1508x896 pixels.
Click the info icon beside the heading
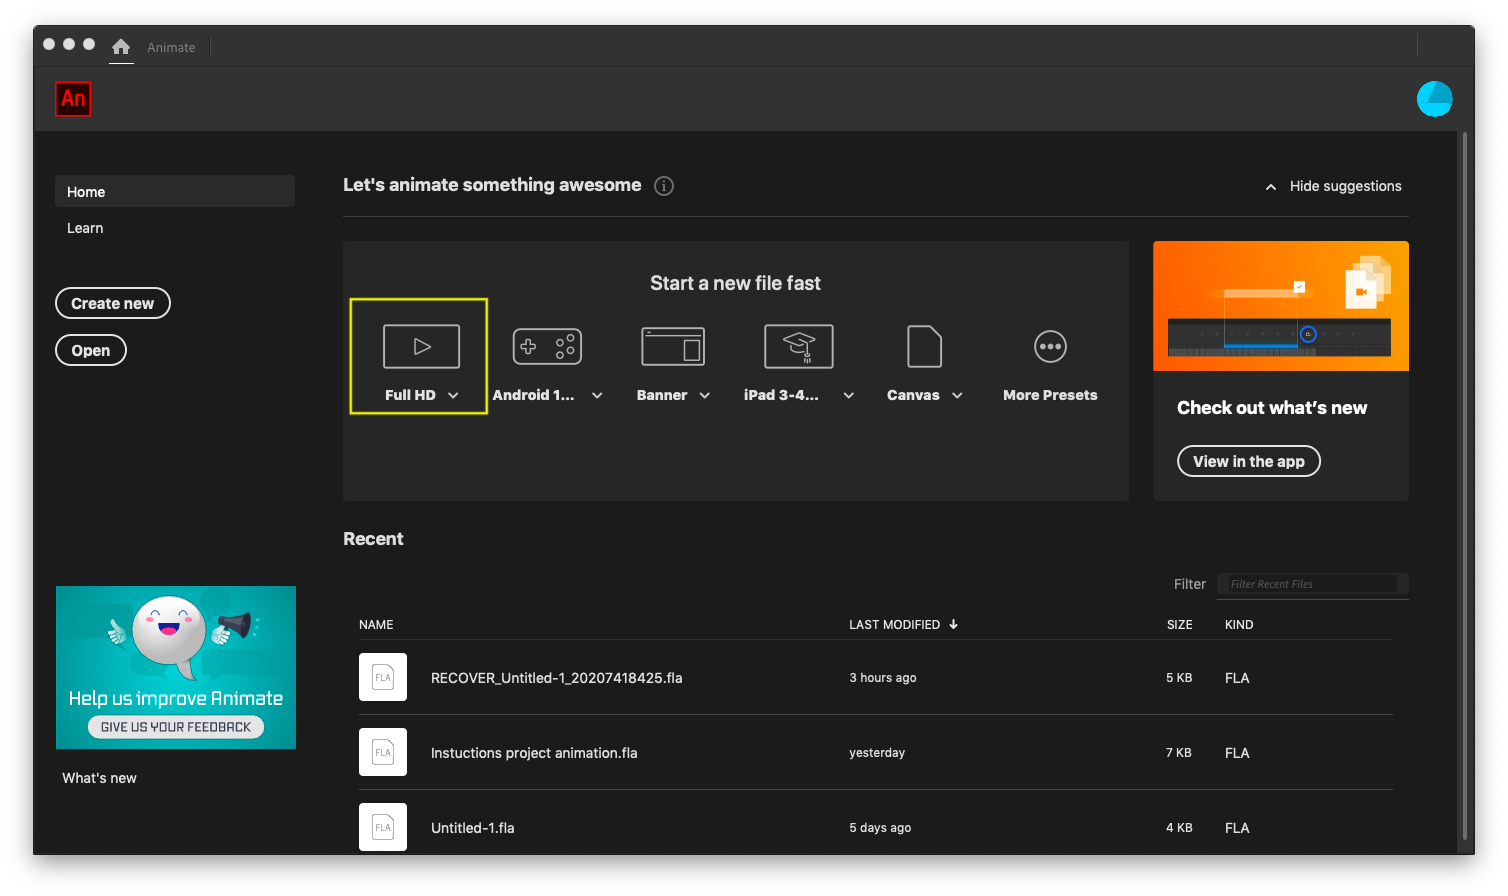[x=664, y=186]
